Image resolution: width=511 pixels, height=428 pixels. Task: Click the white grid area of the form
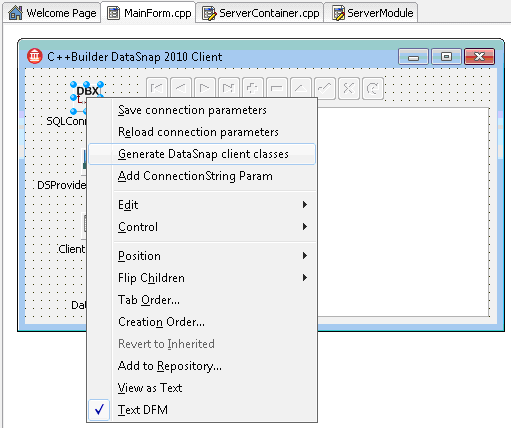click(x=403, y=212)
